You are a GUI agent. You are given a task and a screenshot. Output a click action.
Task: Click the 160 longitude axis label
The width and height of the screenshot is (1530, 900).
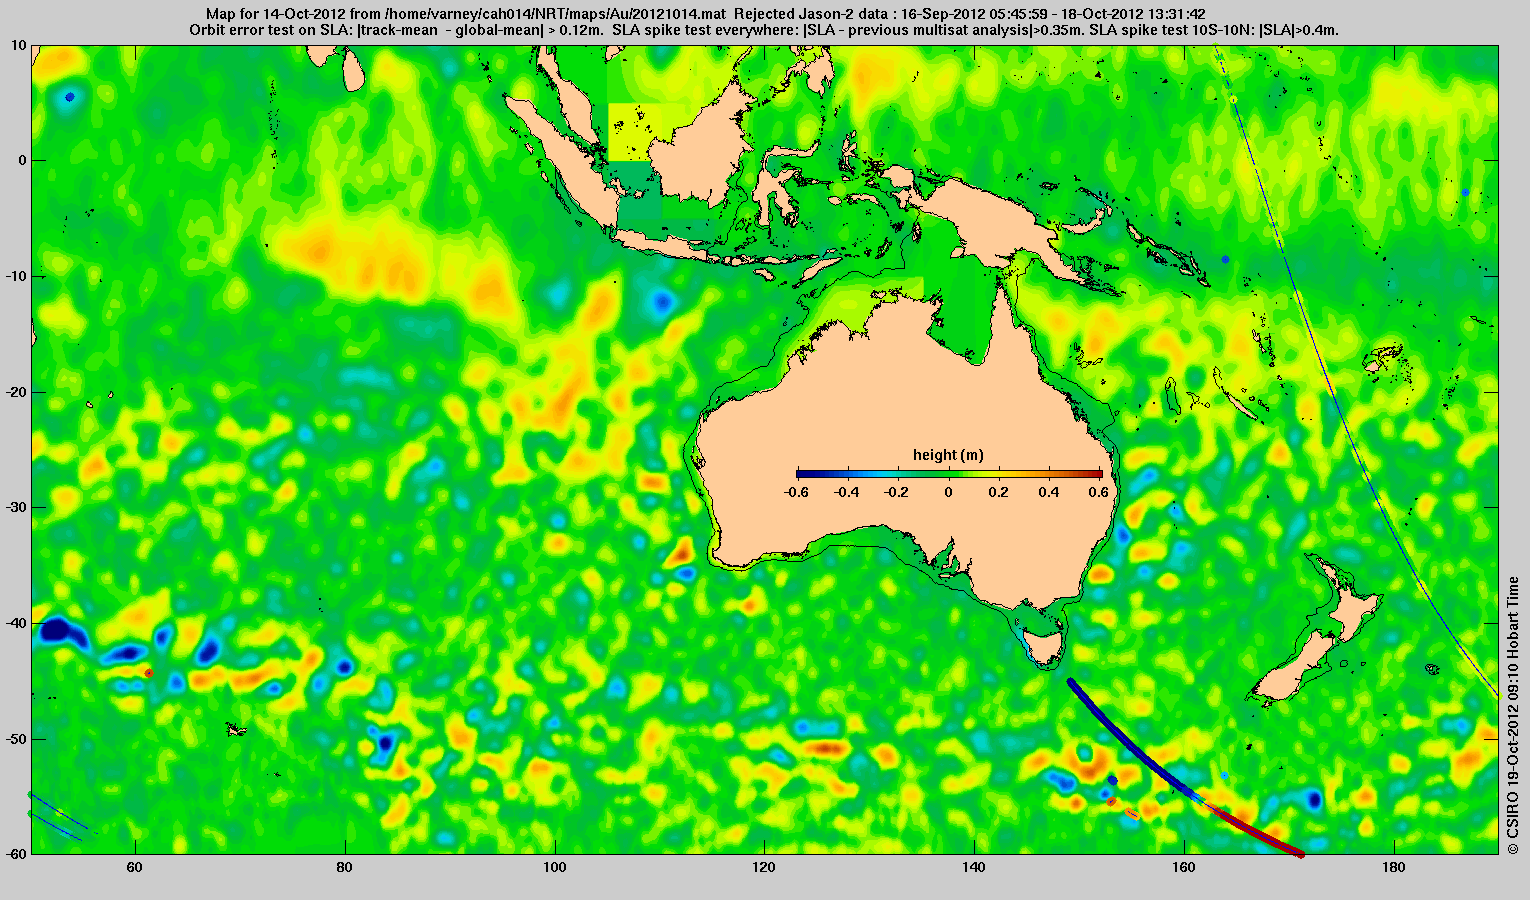tap(1184, 867)
